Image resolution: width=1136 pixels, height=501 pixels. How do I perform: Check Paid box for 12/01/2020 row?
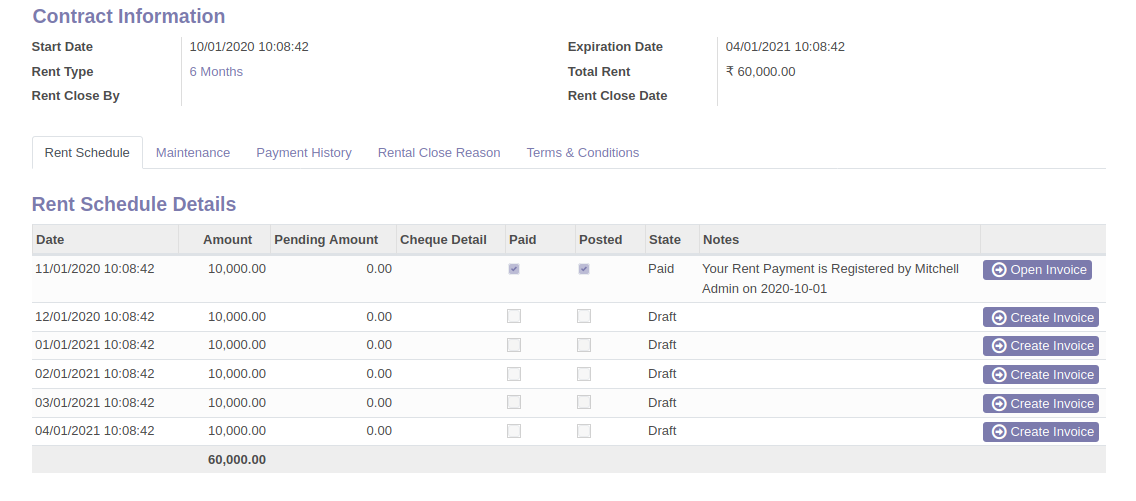coord(514,316)
